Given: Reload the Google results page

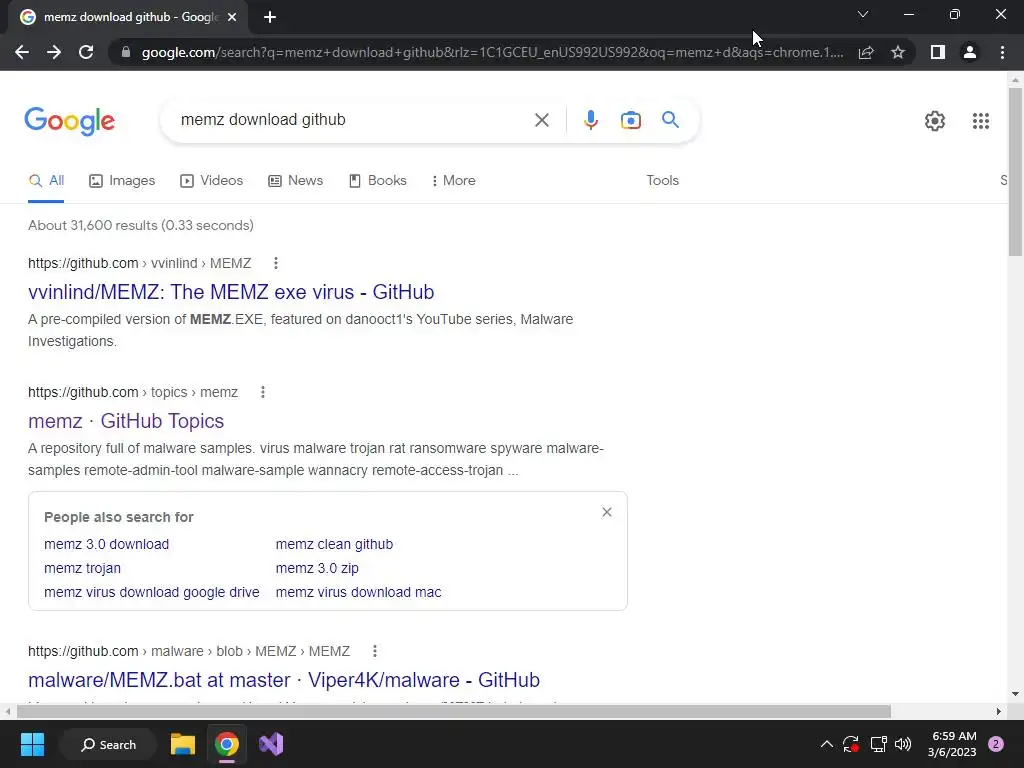Looking at the screenshot, I should tap(86, 52).
